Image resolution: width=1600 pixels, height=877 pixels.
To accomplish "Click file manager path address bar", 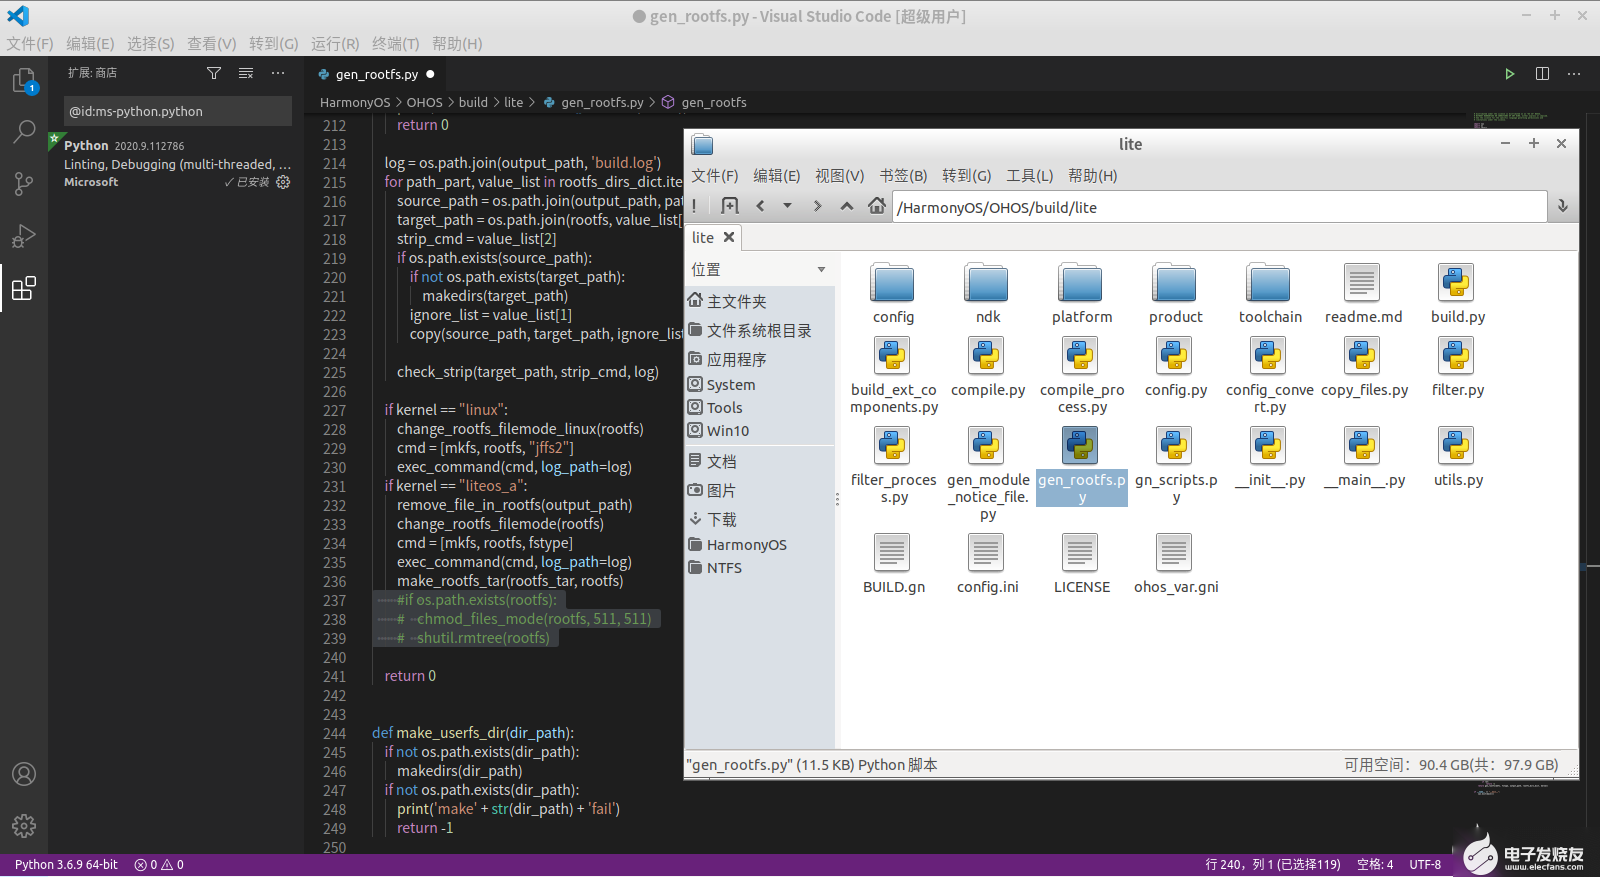I will pos(1220,207).
